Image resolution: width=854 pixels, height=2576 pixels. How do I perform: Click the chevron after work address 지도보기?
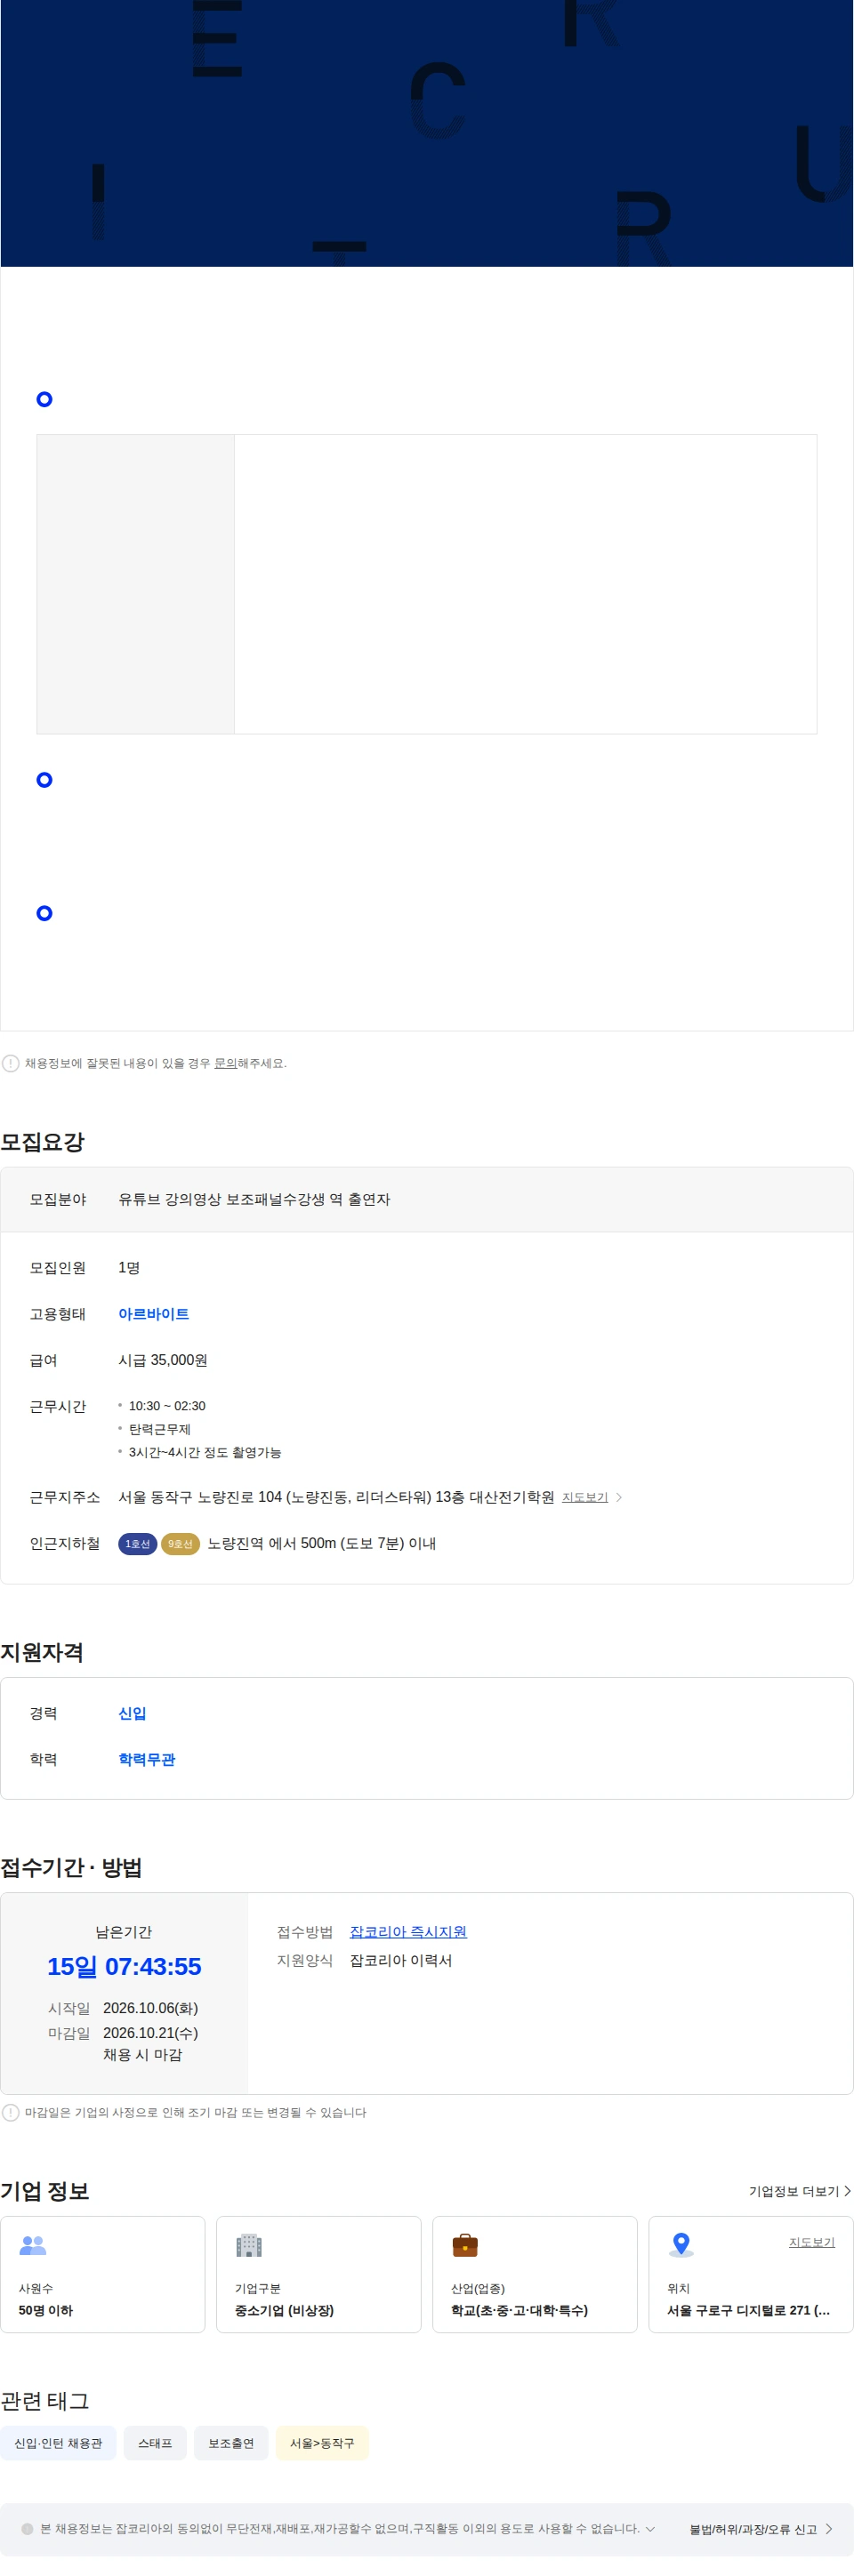coord(619,1497)
